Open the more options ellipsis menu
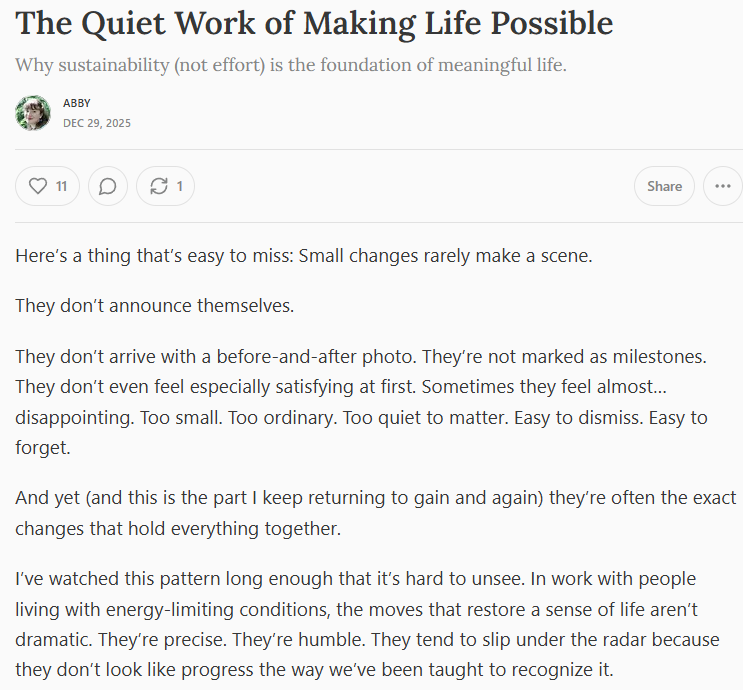Screen dimensions: 743x690 coord(723,186)
